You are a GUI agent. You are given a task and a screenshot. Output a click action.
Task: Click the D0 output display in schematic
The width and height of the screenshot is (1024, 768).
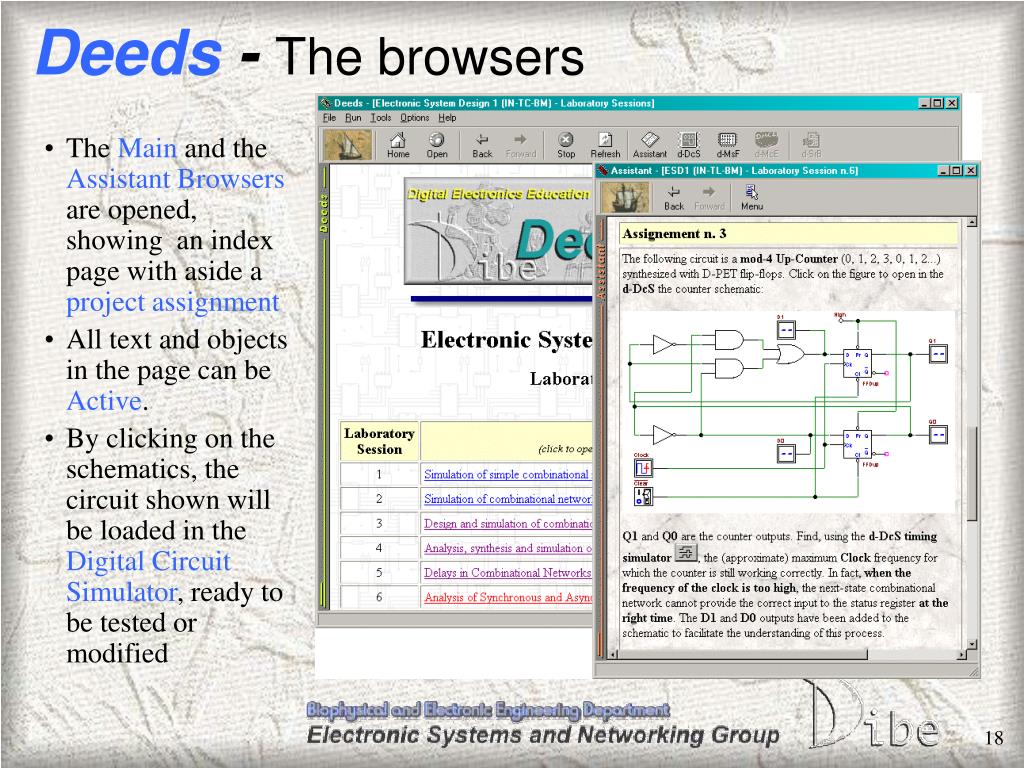(x=786, y=453)
